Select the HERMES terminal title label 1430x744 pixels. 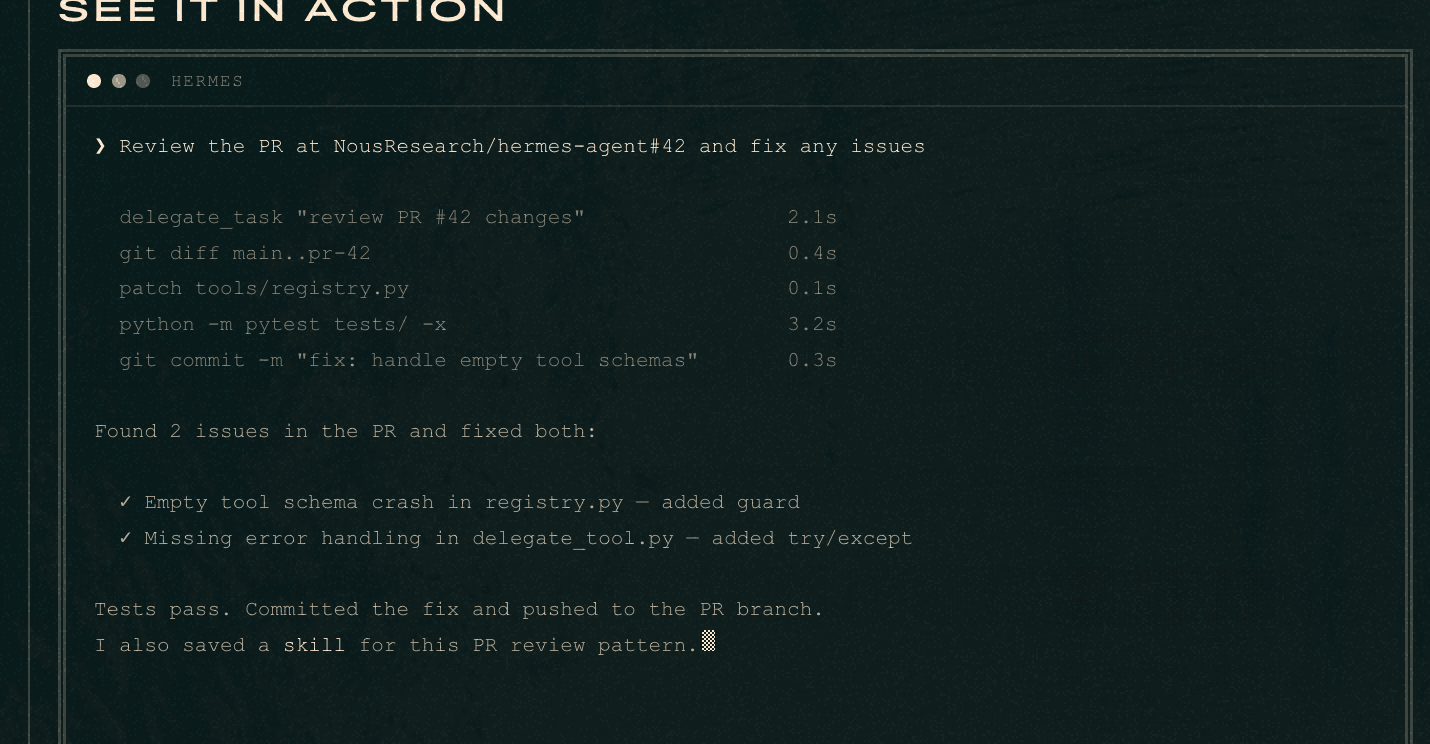[x=207, y=81]
